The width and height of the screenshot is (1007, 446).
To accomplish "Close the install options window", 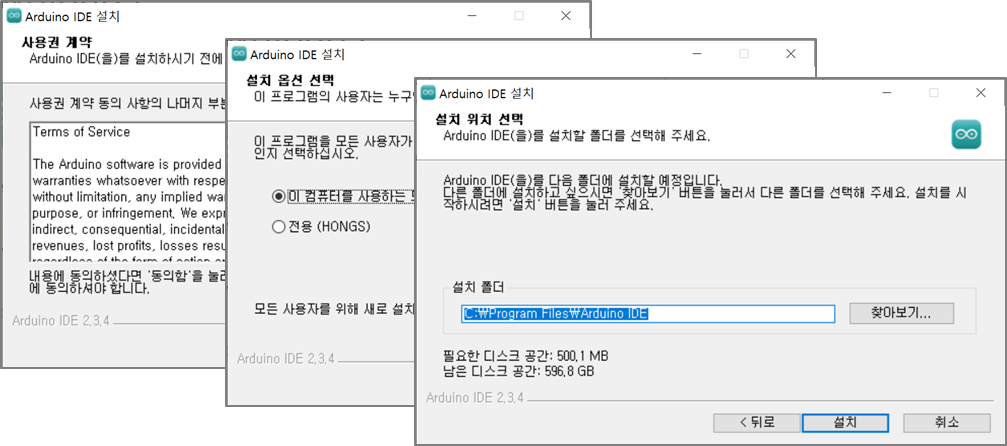I will pos(791,54).
